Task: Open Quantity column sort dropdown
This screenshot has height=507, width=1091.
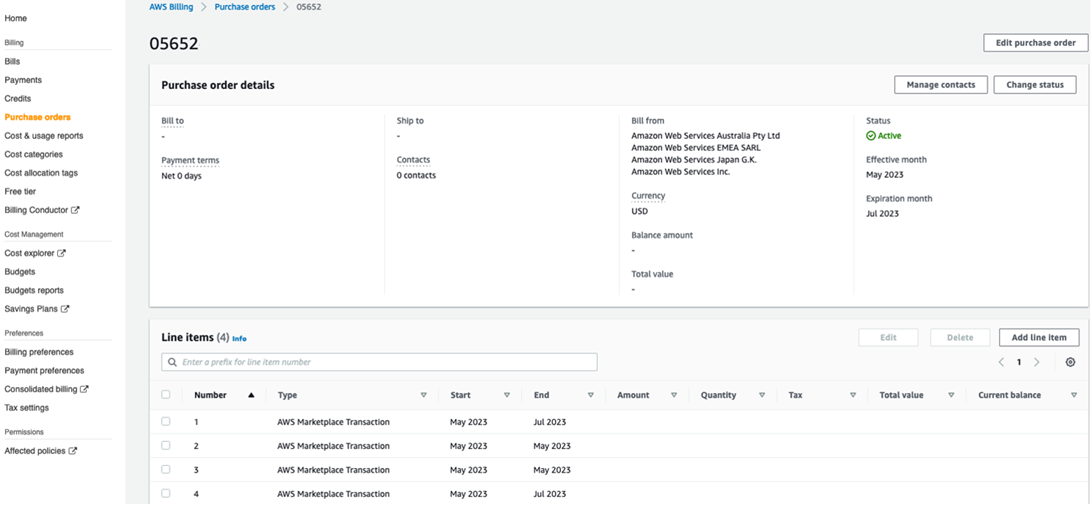Action: (x=762, y=395)
